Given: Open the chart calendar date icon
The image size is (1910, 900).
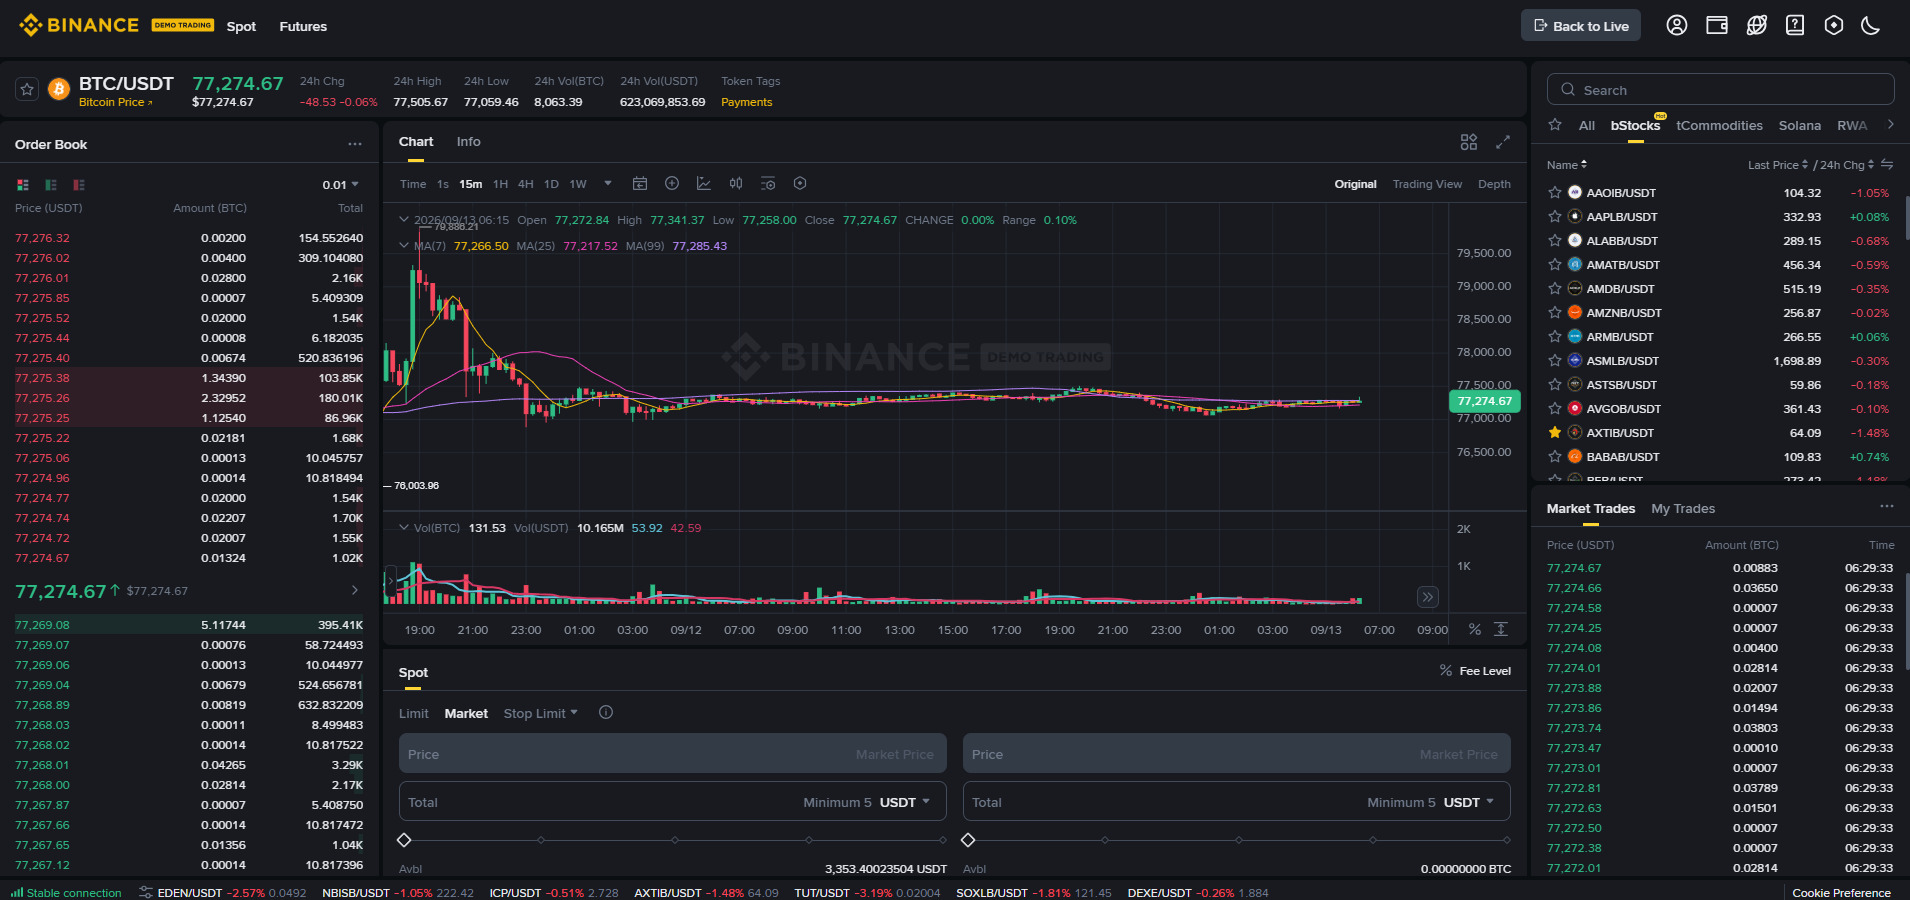Looking at the screenshot, I should tap(640, 184).
